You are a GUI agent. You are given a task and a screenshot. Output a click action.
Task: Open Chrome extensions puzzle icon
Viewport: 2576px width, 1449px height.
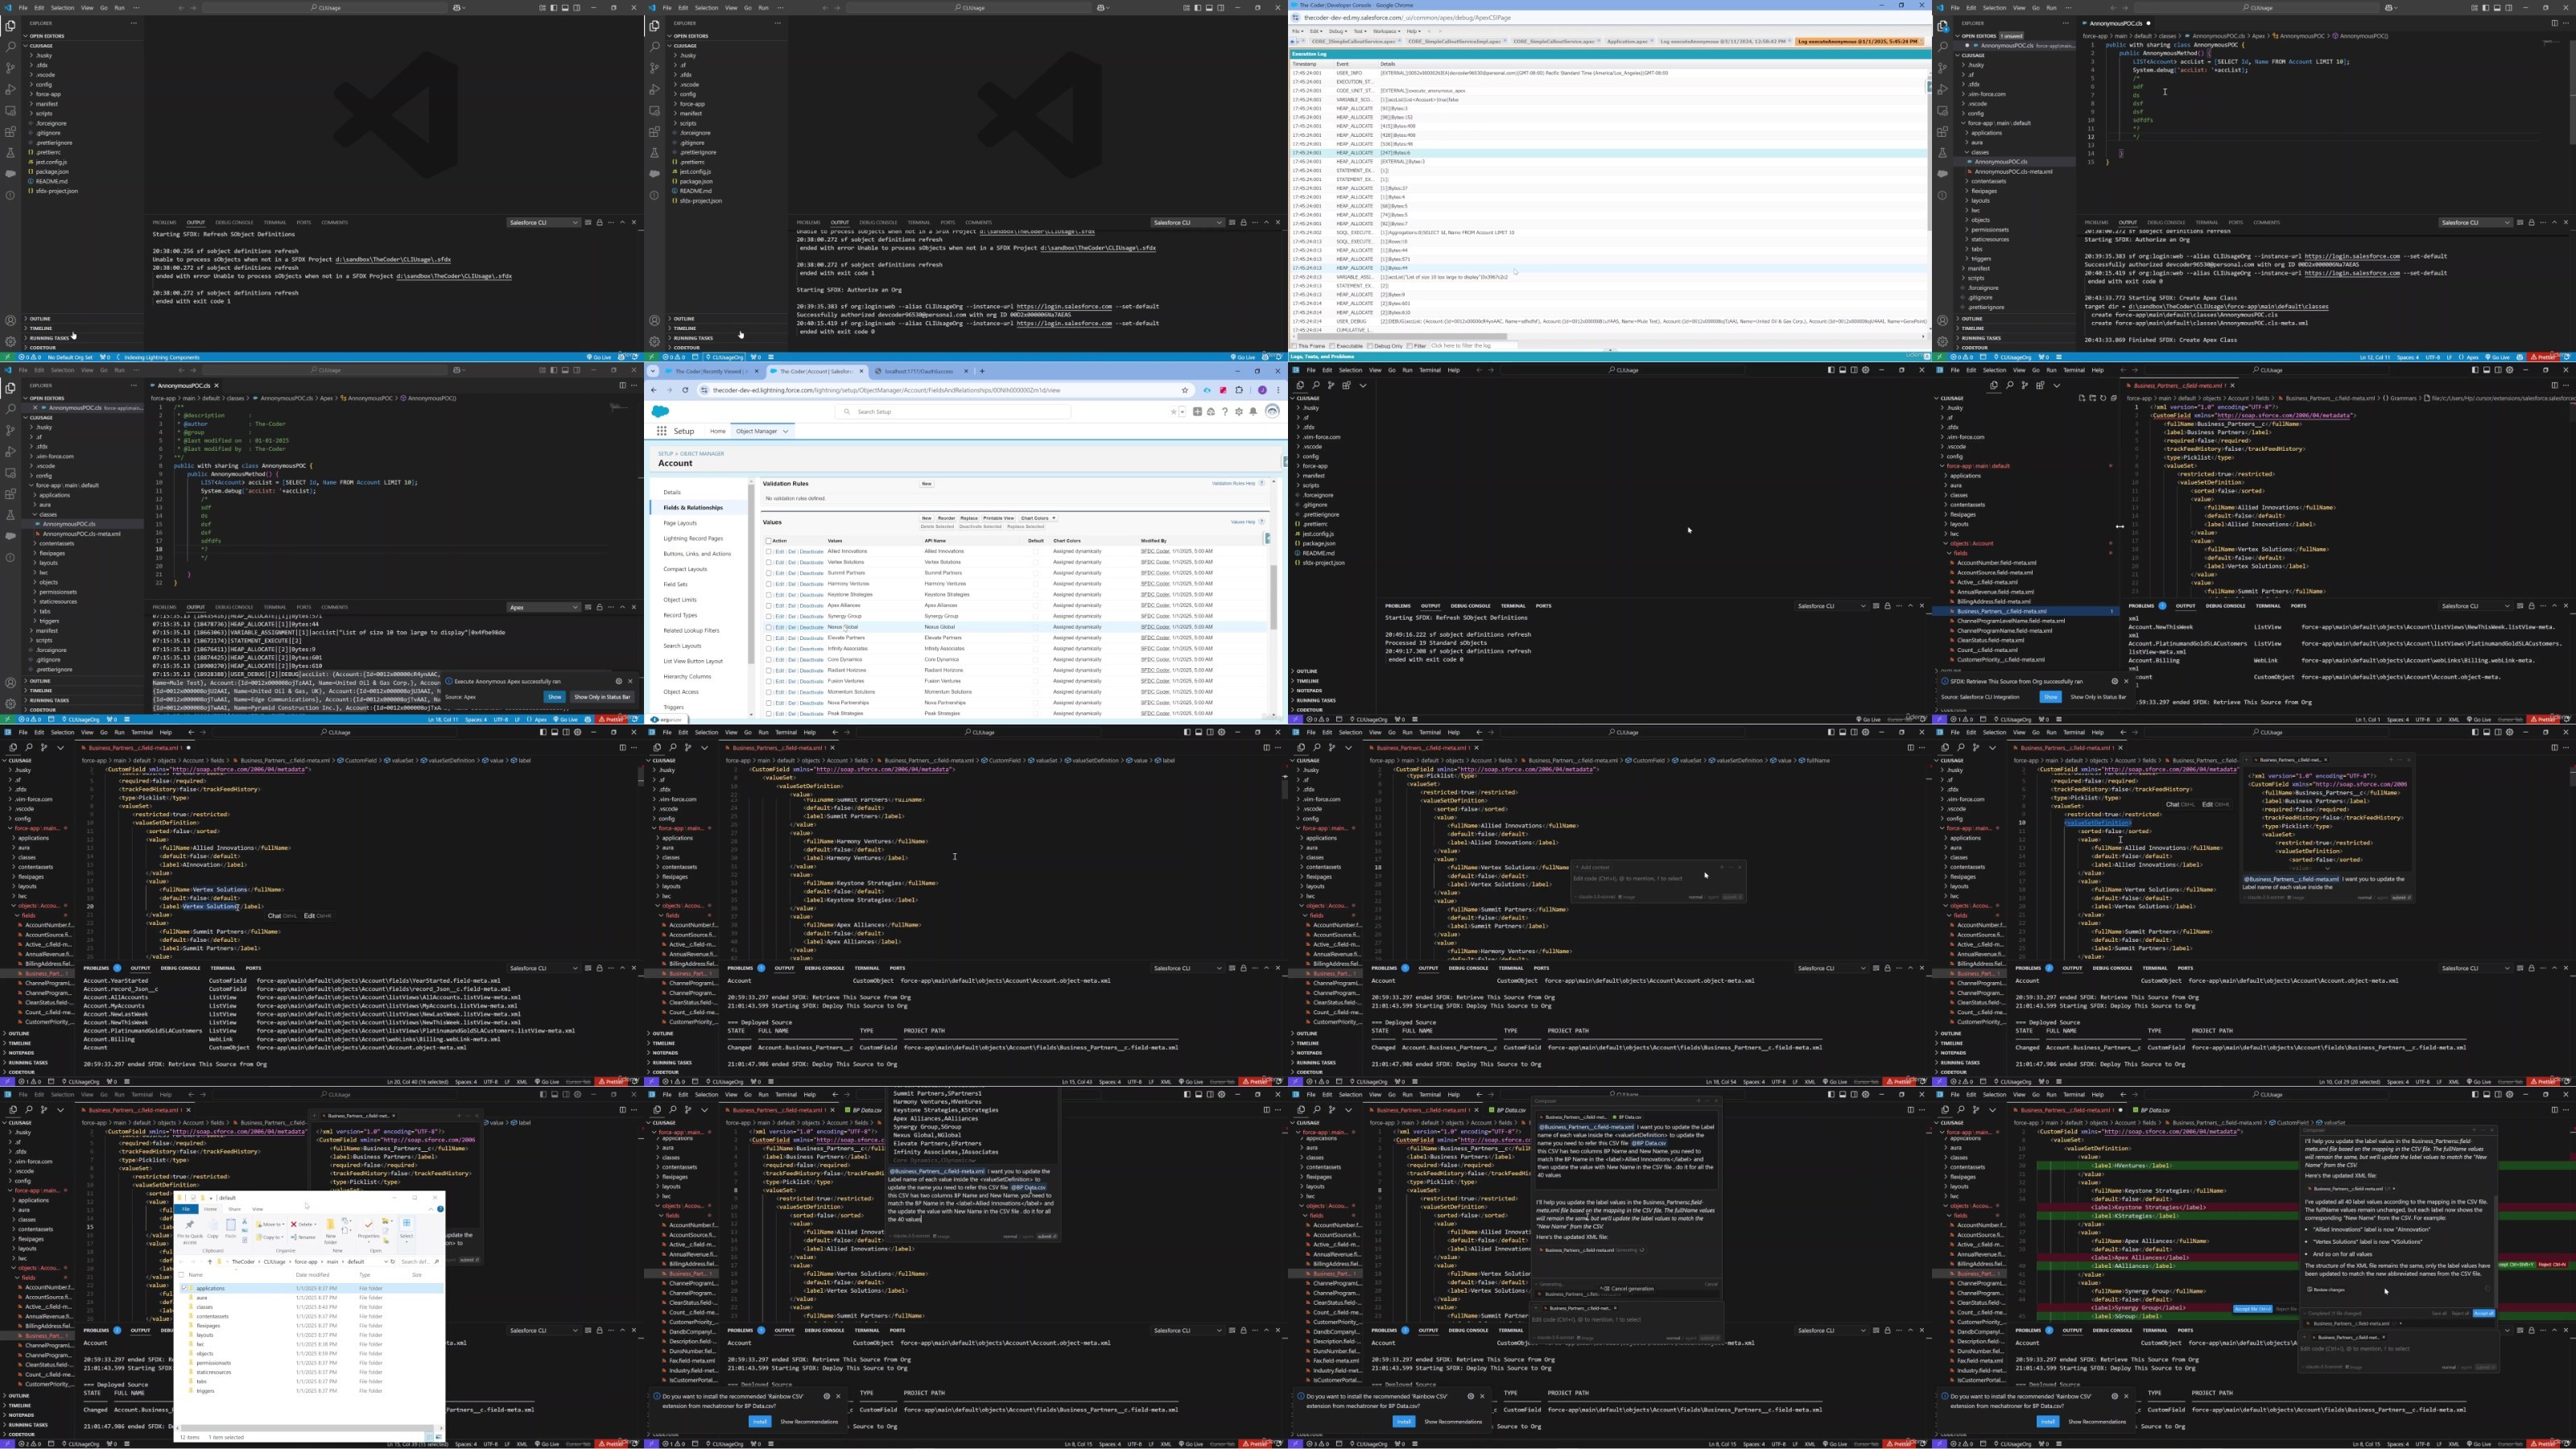pos(1240,390)
